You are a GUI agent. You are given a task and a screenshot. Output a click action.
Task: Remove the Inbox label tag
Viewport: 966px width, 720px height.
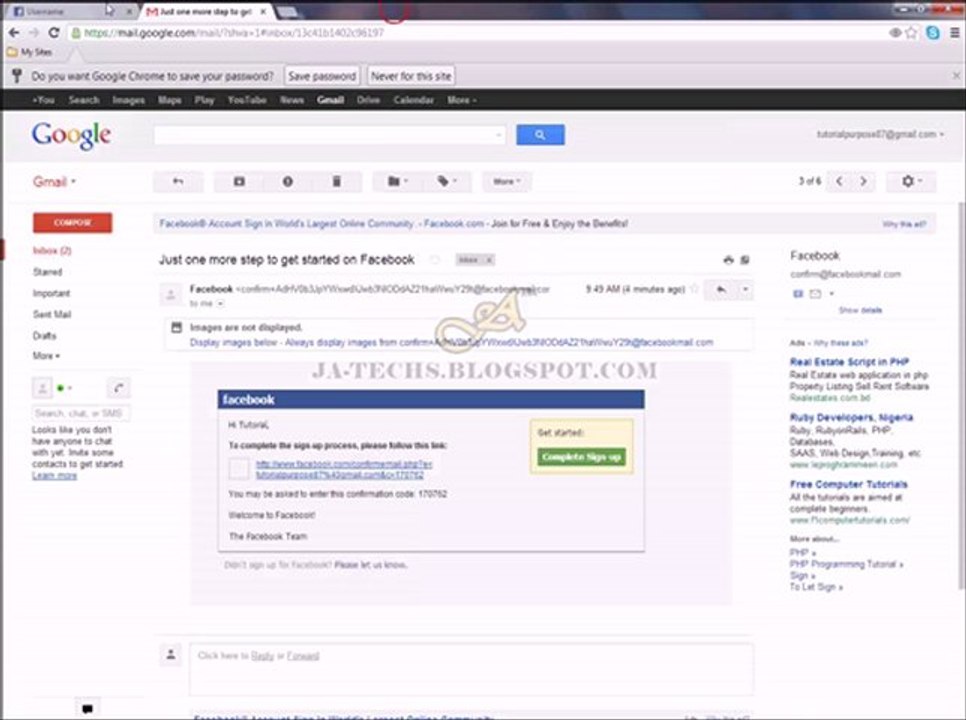489,260
